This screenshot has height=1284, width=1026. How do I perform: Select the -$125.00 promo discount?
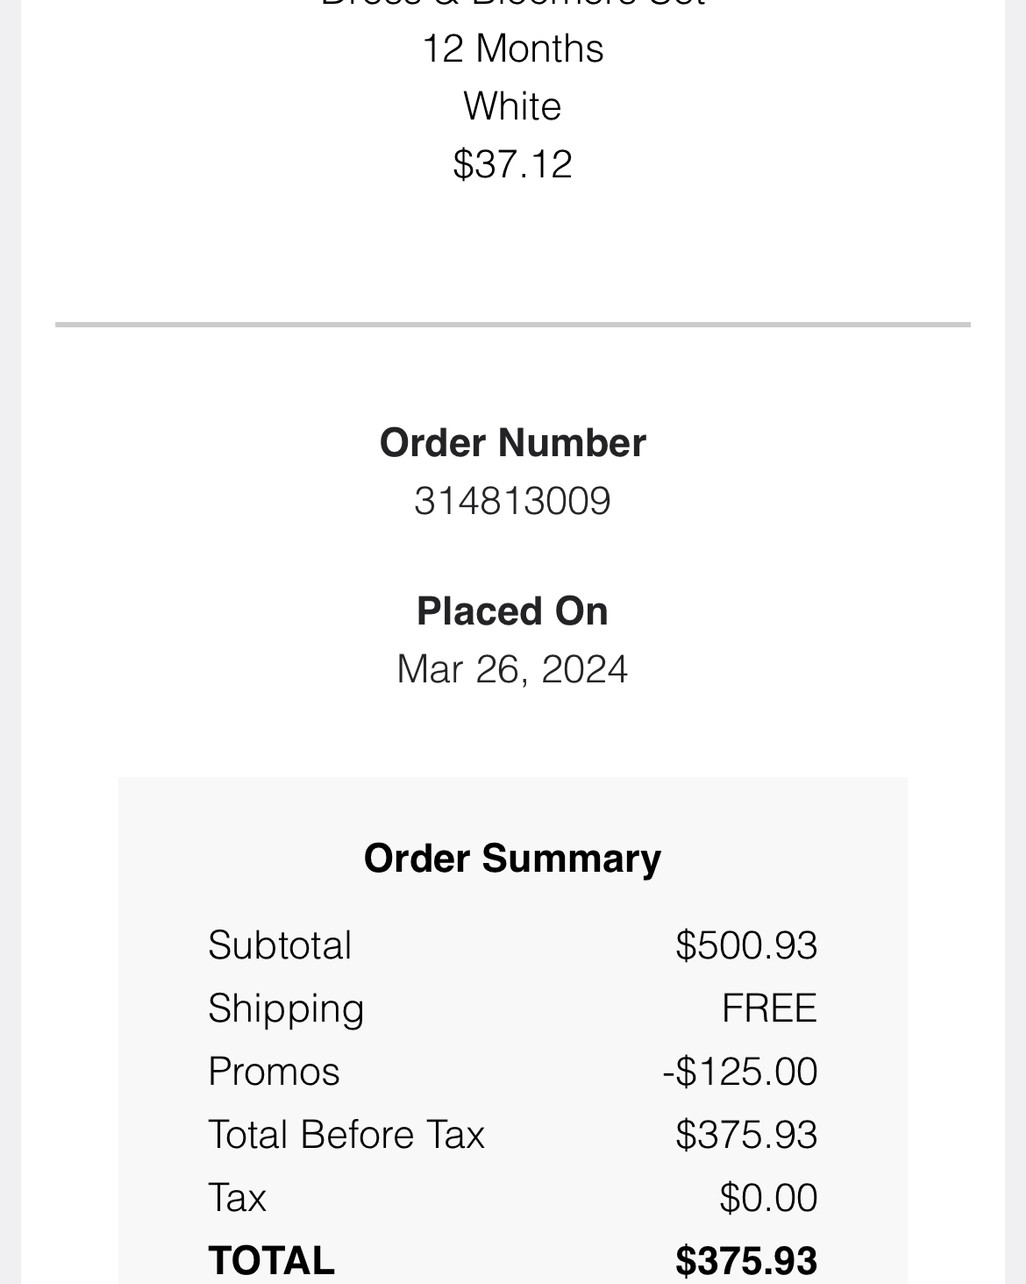pyautogui.click(x=740, y=1071)
